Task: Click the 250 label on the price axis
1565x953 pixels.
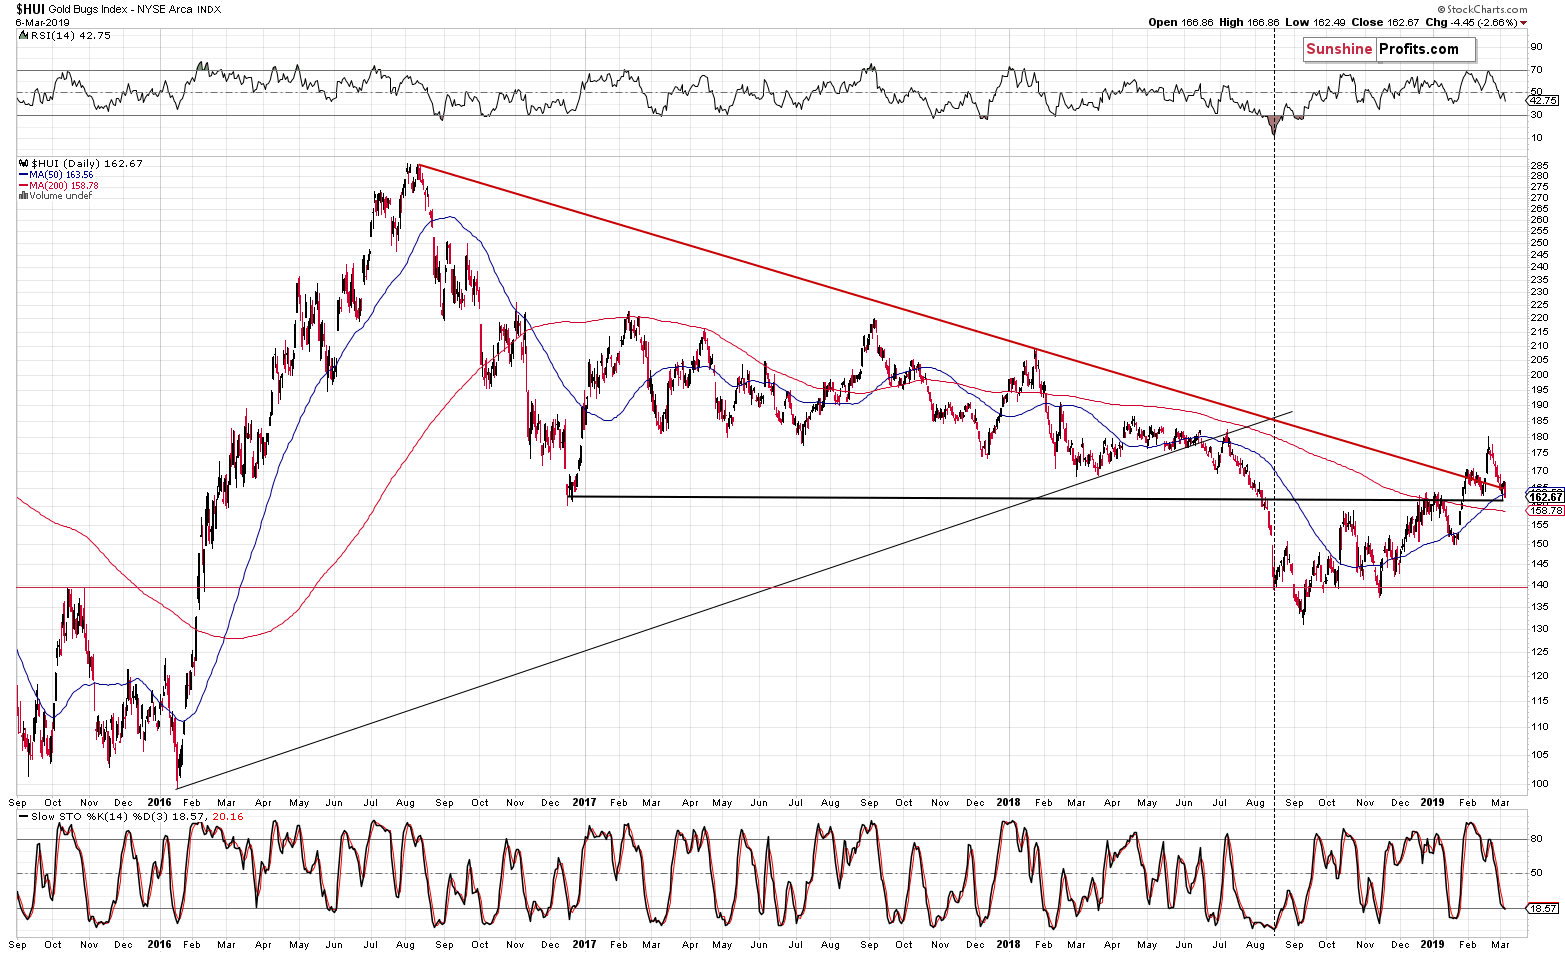Action: 1540,242
